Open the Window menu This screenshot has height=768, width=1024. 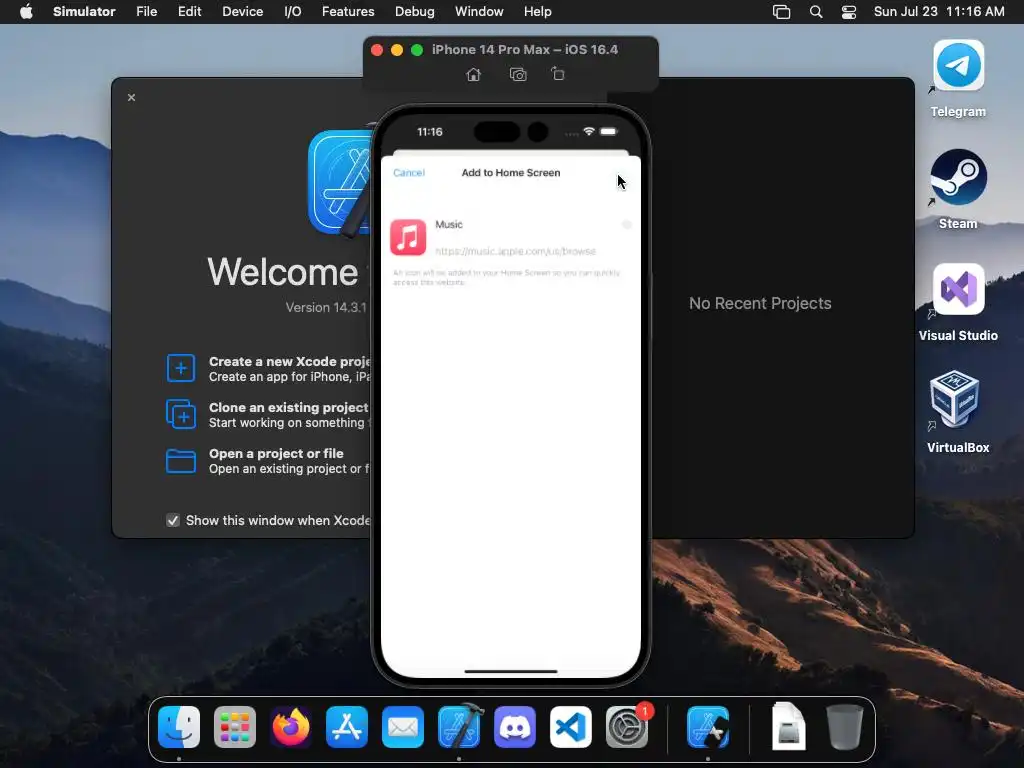(479, 12)
